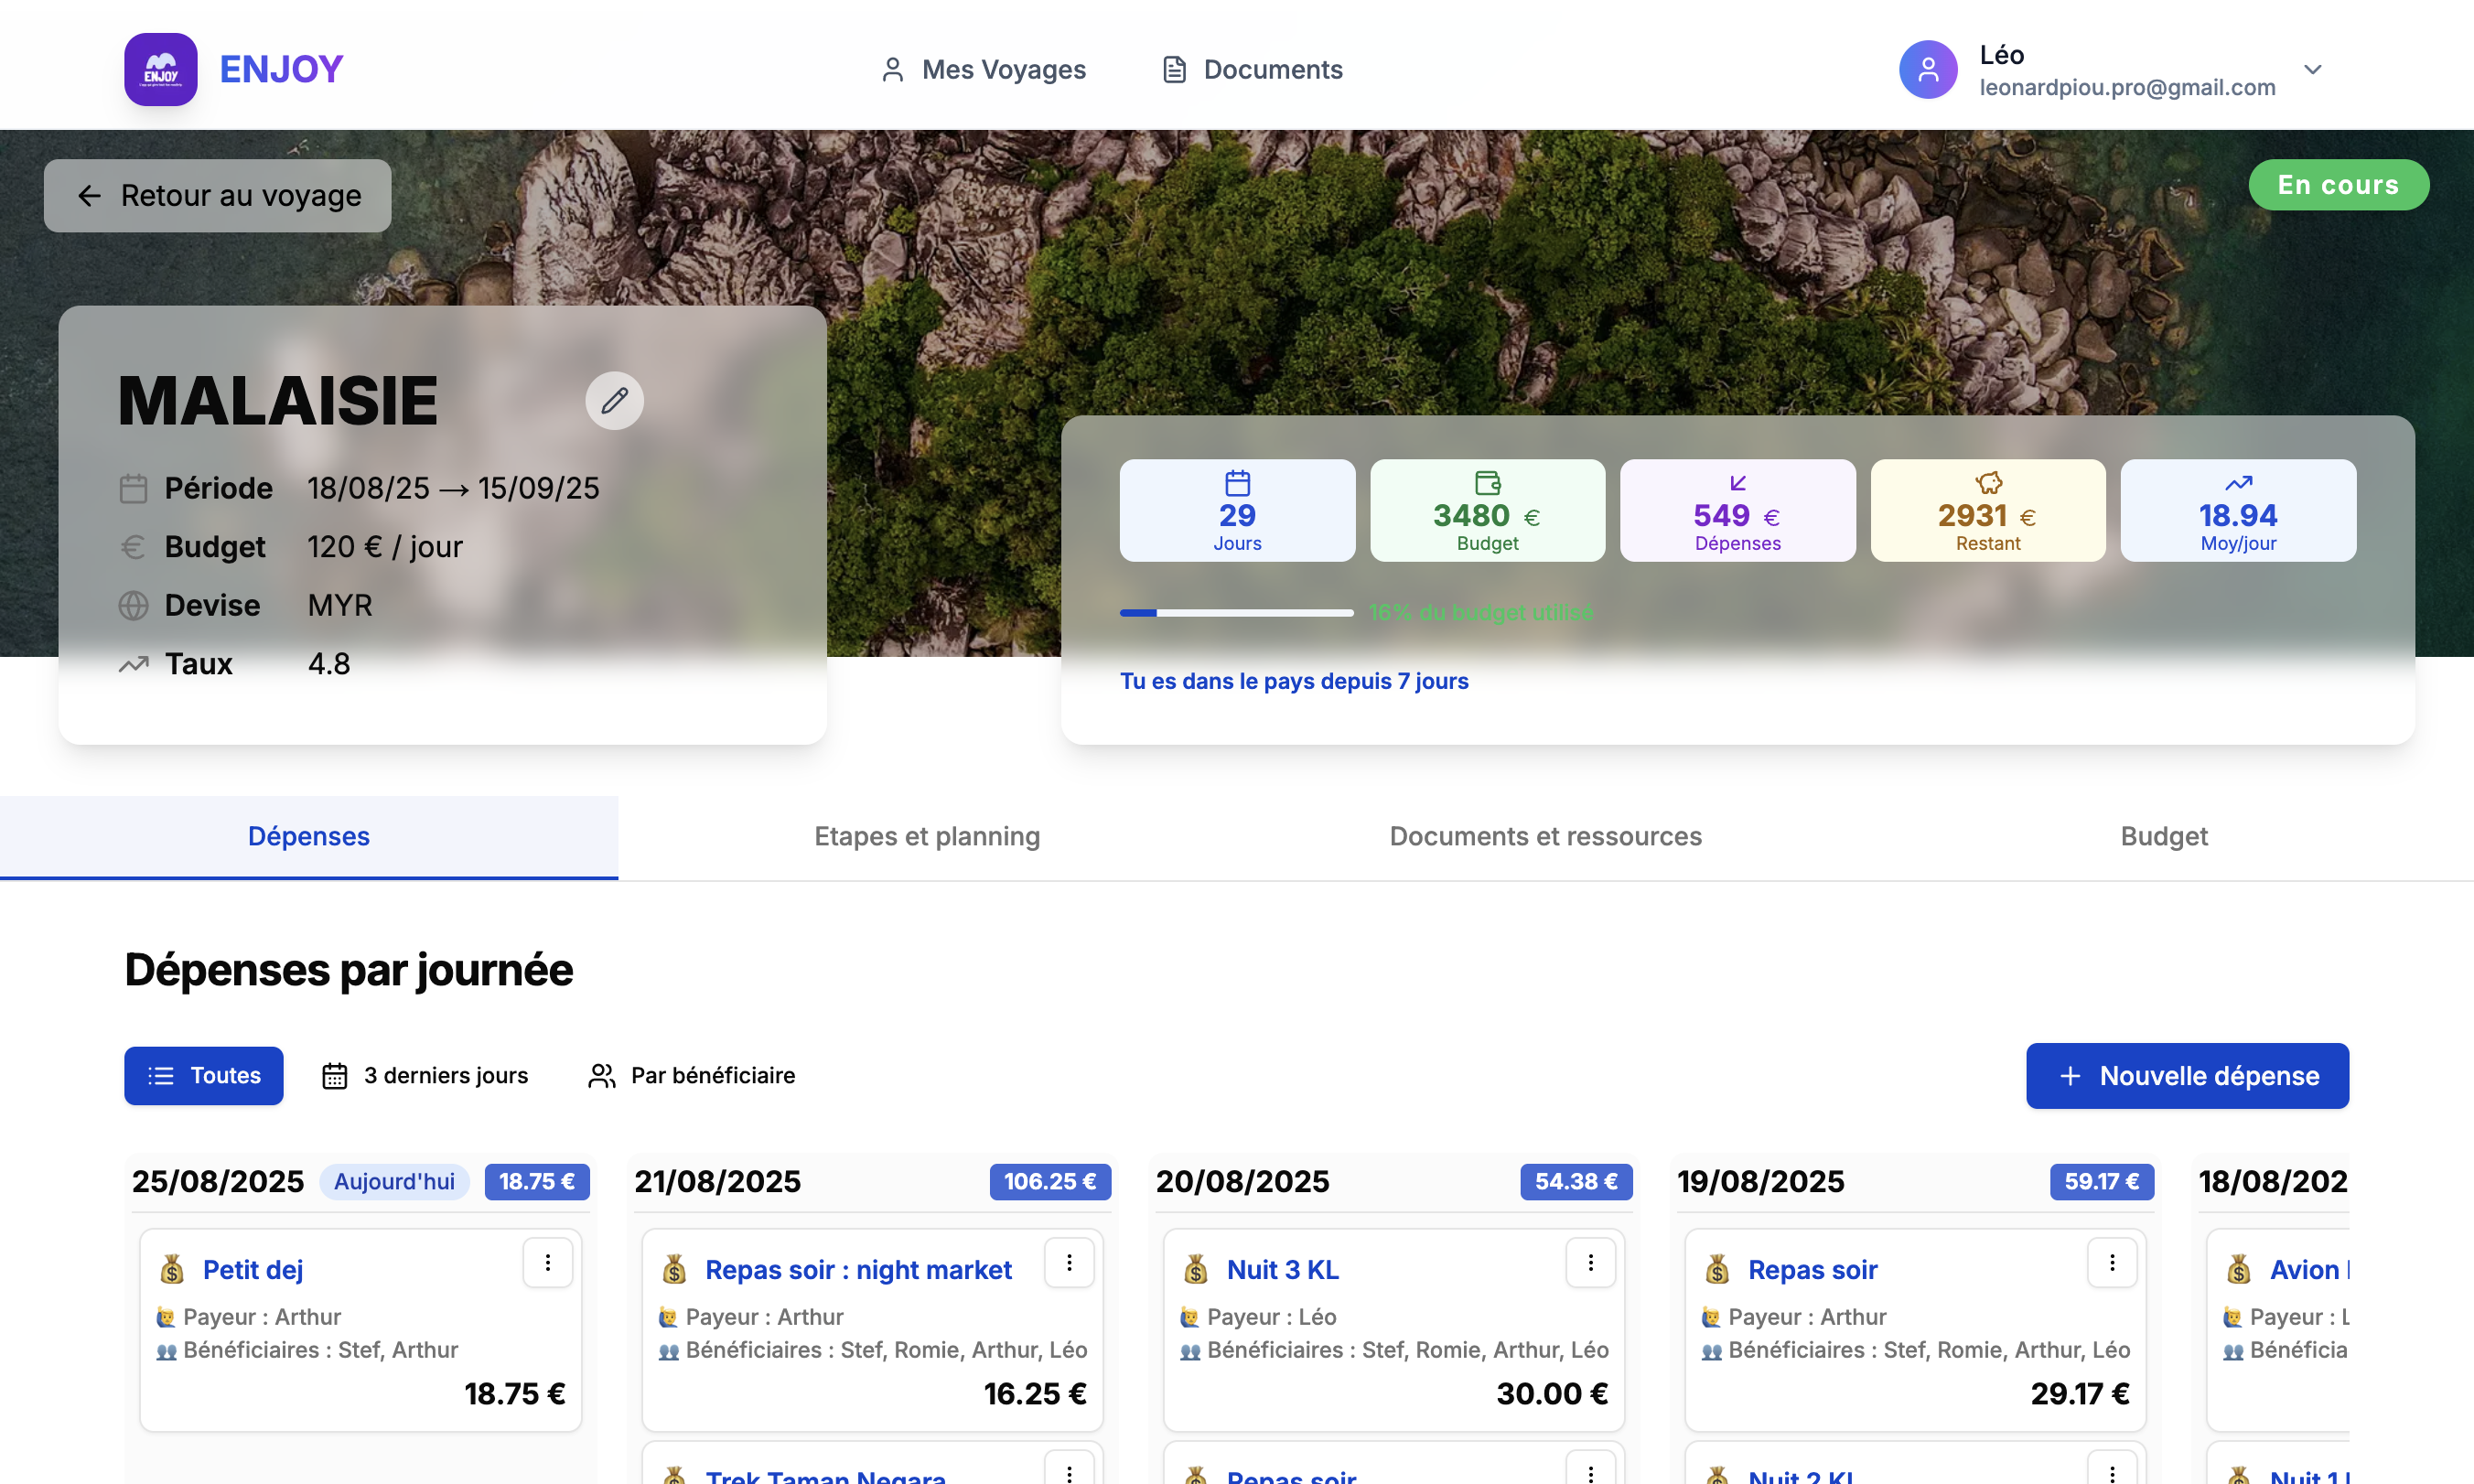
Task: Switch to Etapes et planning tab
Action: (927, 836)
